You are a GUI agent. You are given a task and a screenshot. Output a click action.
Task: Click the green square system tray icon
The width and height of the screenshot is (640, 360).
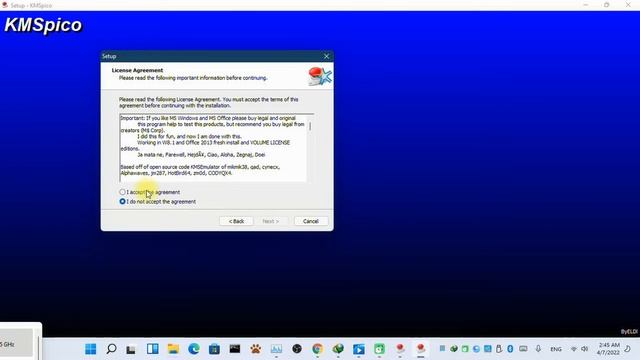coord(465,349)
